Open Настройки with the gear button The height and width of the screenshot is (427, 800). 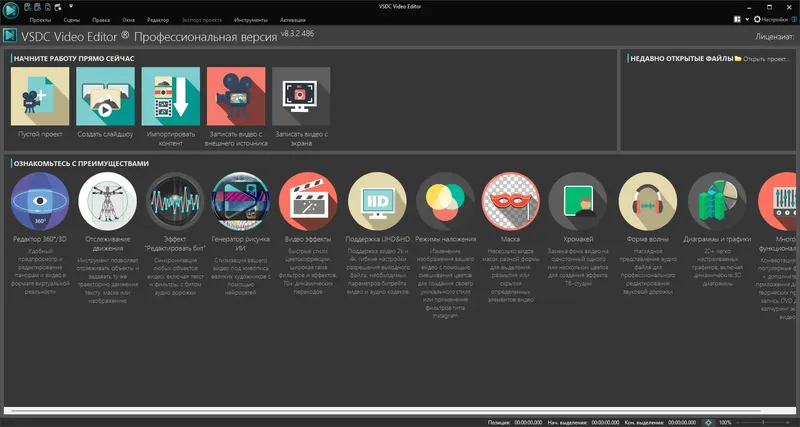770,19
